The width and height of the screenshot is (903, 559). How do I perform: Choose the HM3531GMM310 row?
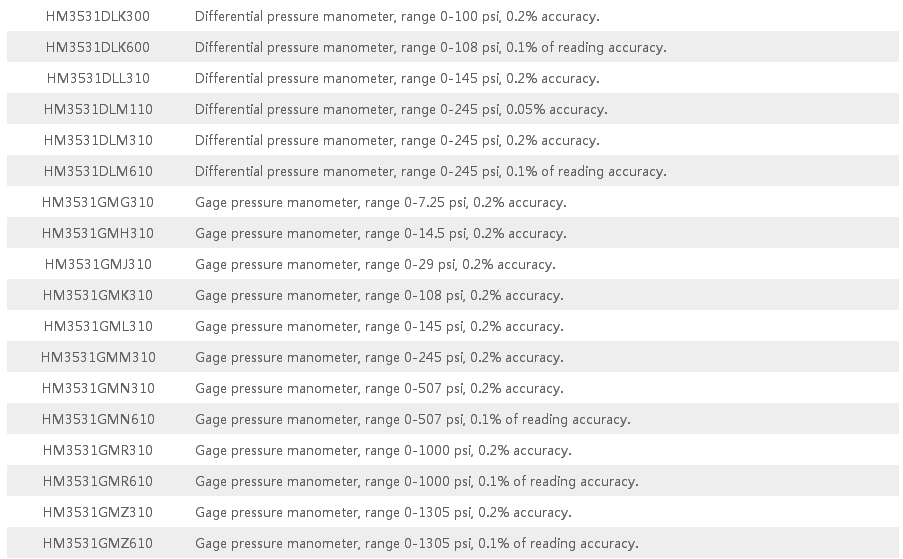pos(453,358)
